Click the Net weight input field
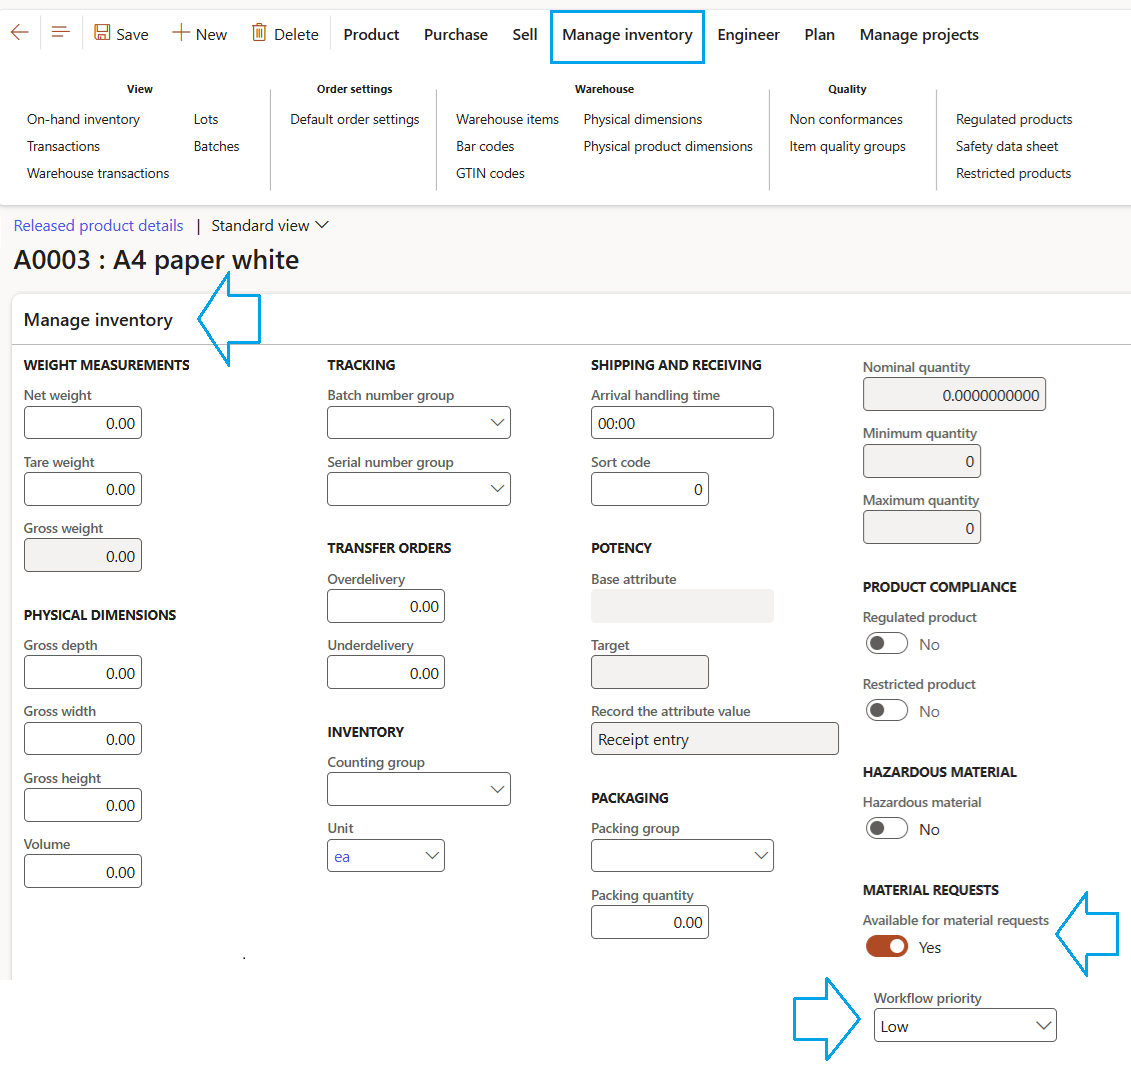Screen dimensions: 1131x1065 click(83, 423)
